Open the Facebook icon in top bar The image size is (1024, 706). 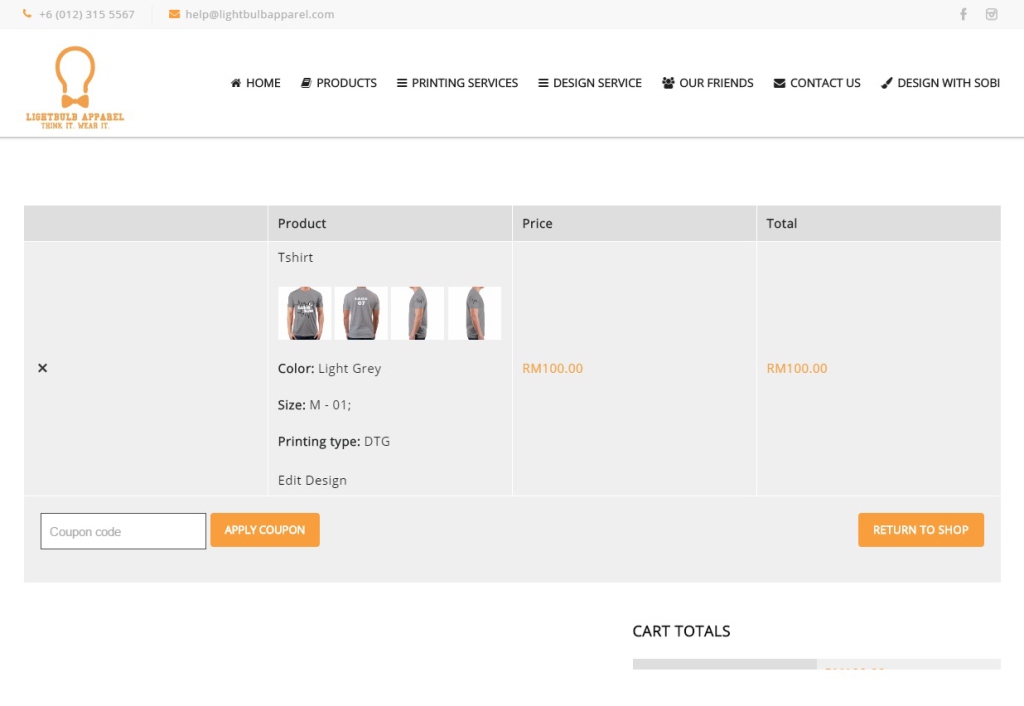click(963, 14)
